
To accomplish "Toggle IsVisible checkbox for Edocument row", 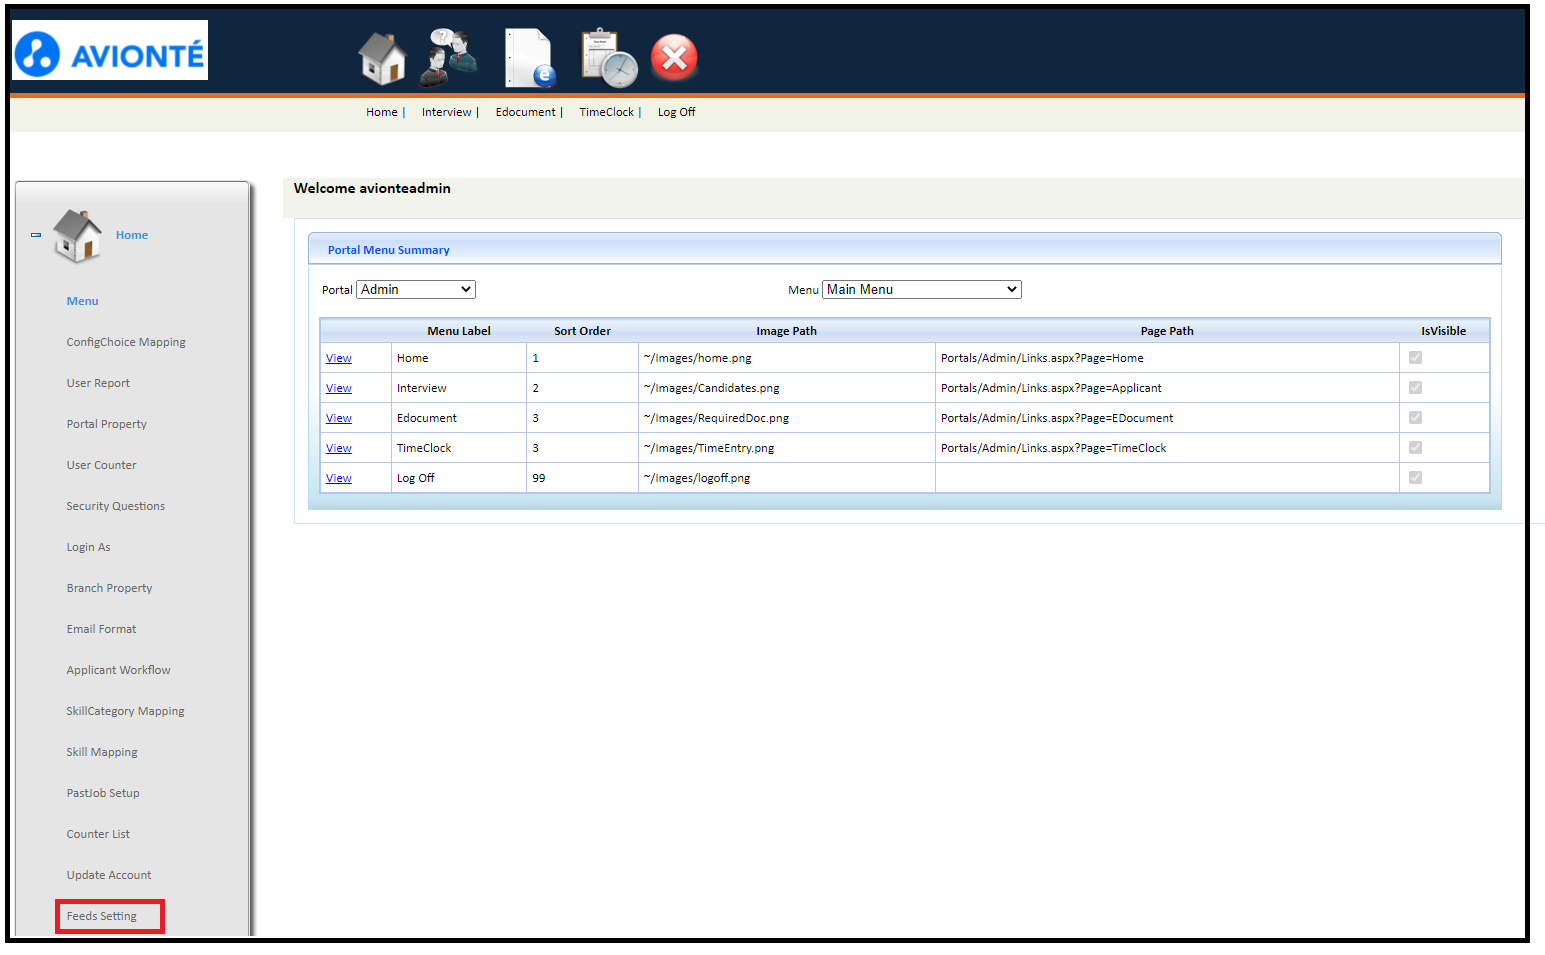I will [1415, 417].
